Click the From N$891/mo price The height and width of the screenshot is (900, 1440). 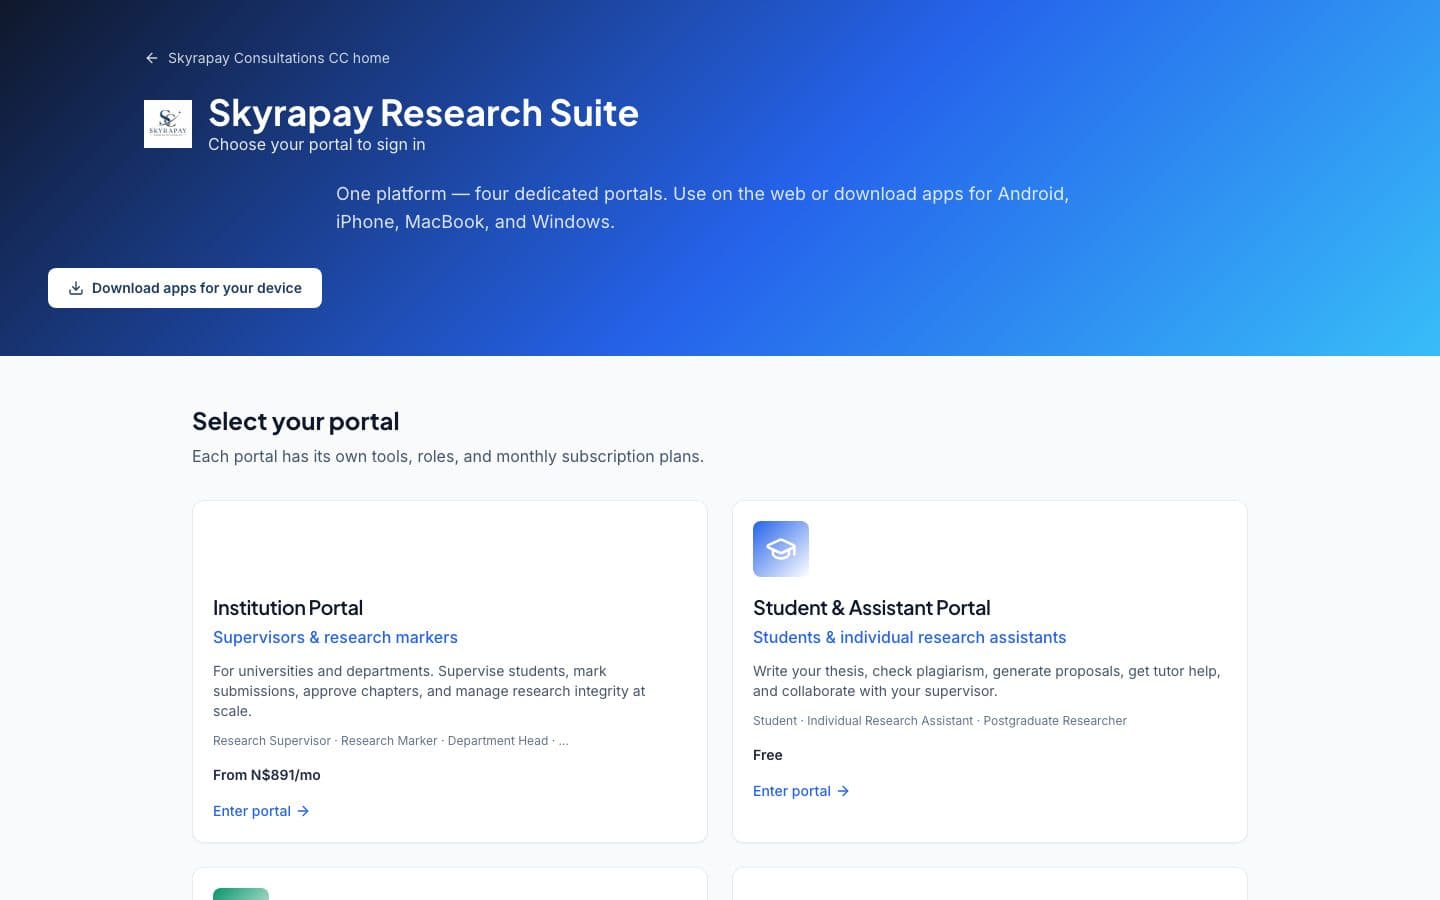point(267,775)
